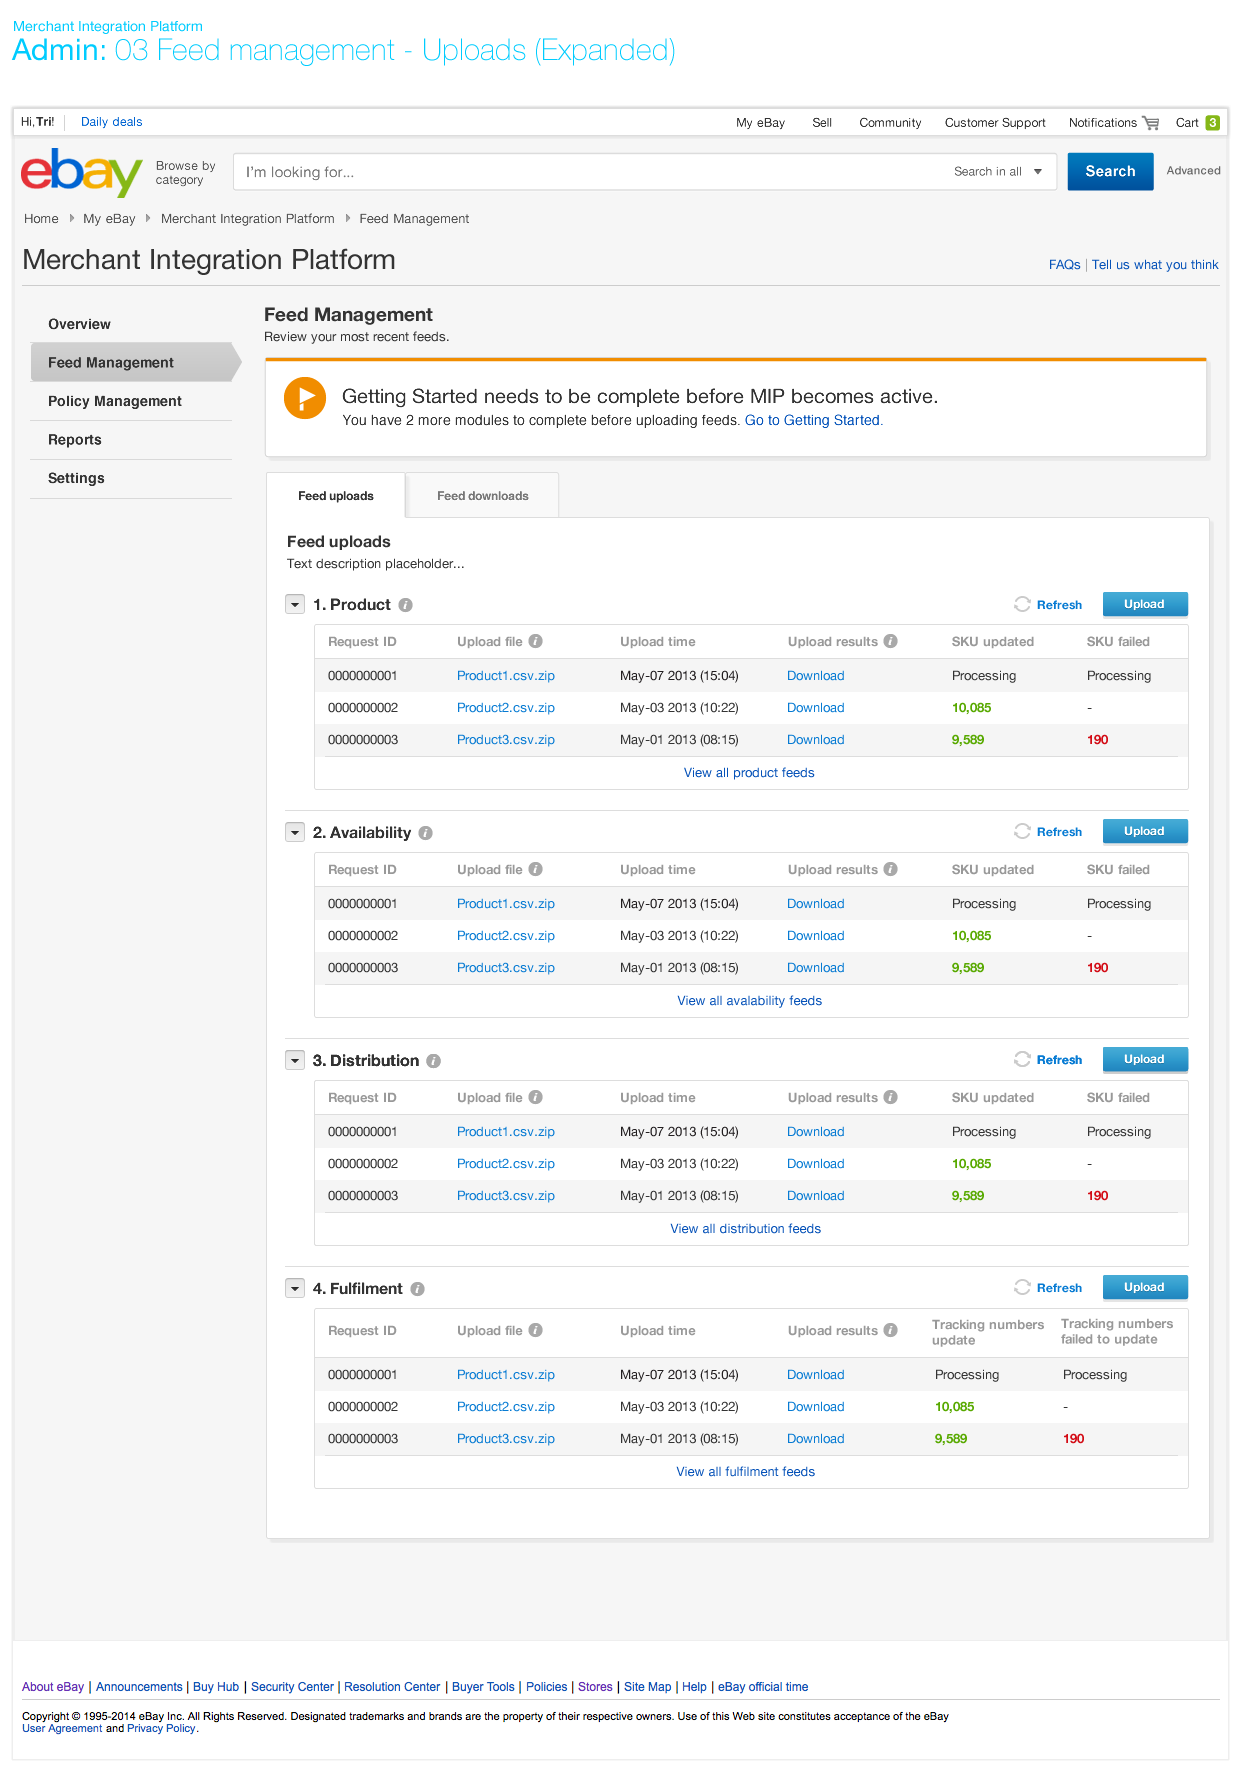The image size is (1240, 1771).
Task: Click Upload button for Product feeds
Action: (x=1145, y=604)
